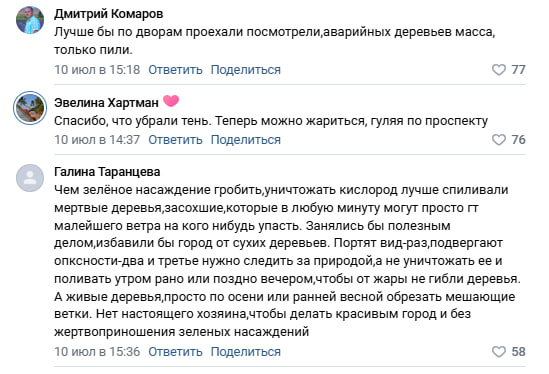Like Эвелина Хартман's comment with heart icon
Viewport: 549px width, 374px height.
(499, 140)
